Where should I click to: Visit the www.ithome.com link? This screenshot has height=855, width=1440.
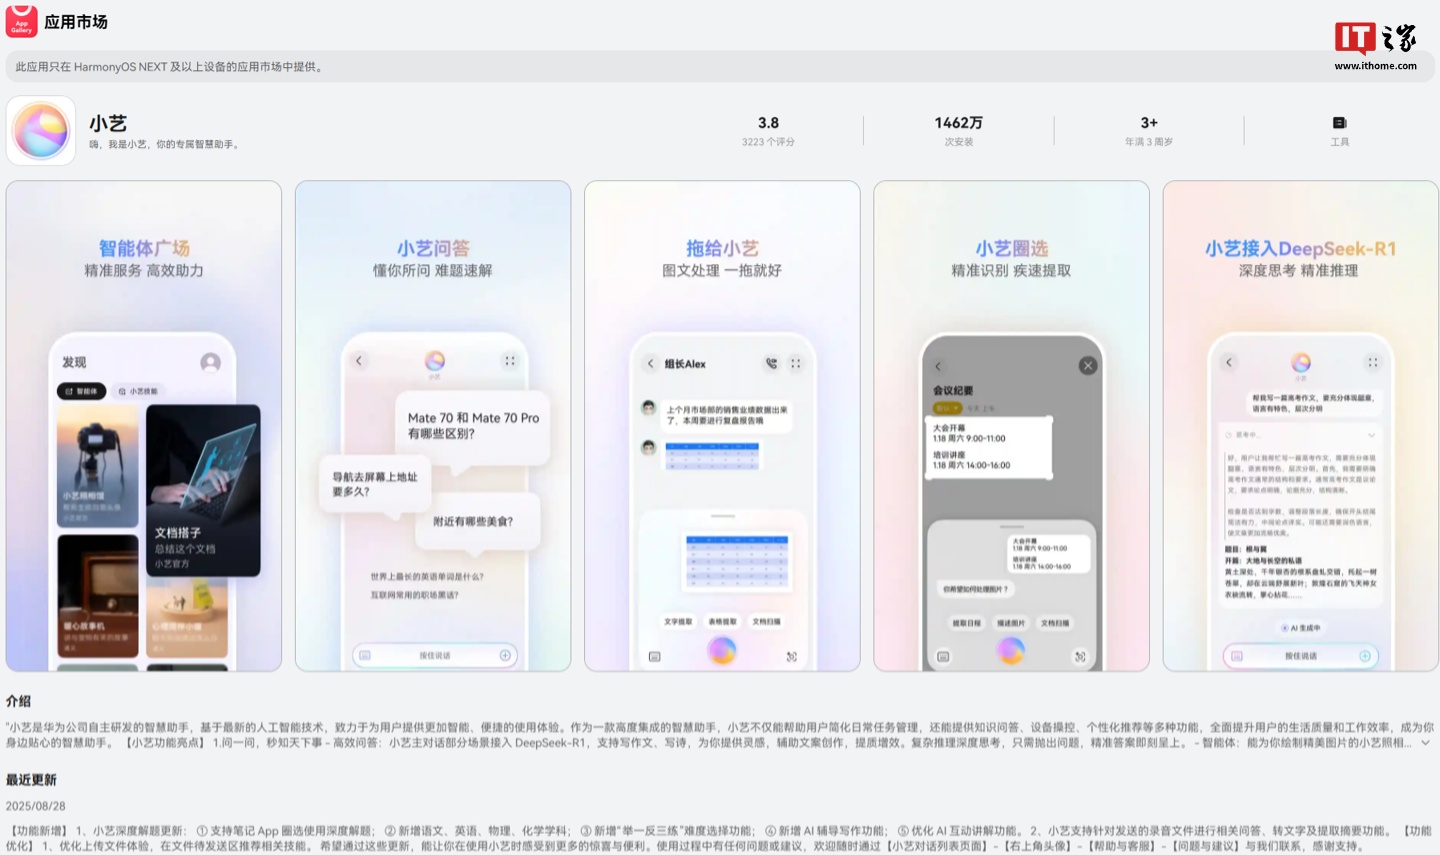pyautogui.click(x=1375, y=65)
